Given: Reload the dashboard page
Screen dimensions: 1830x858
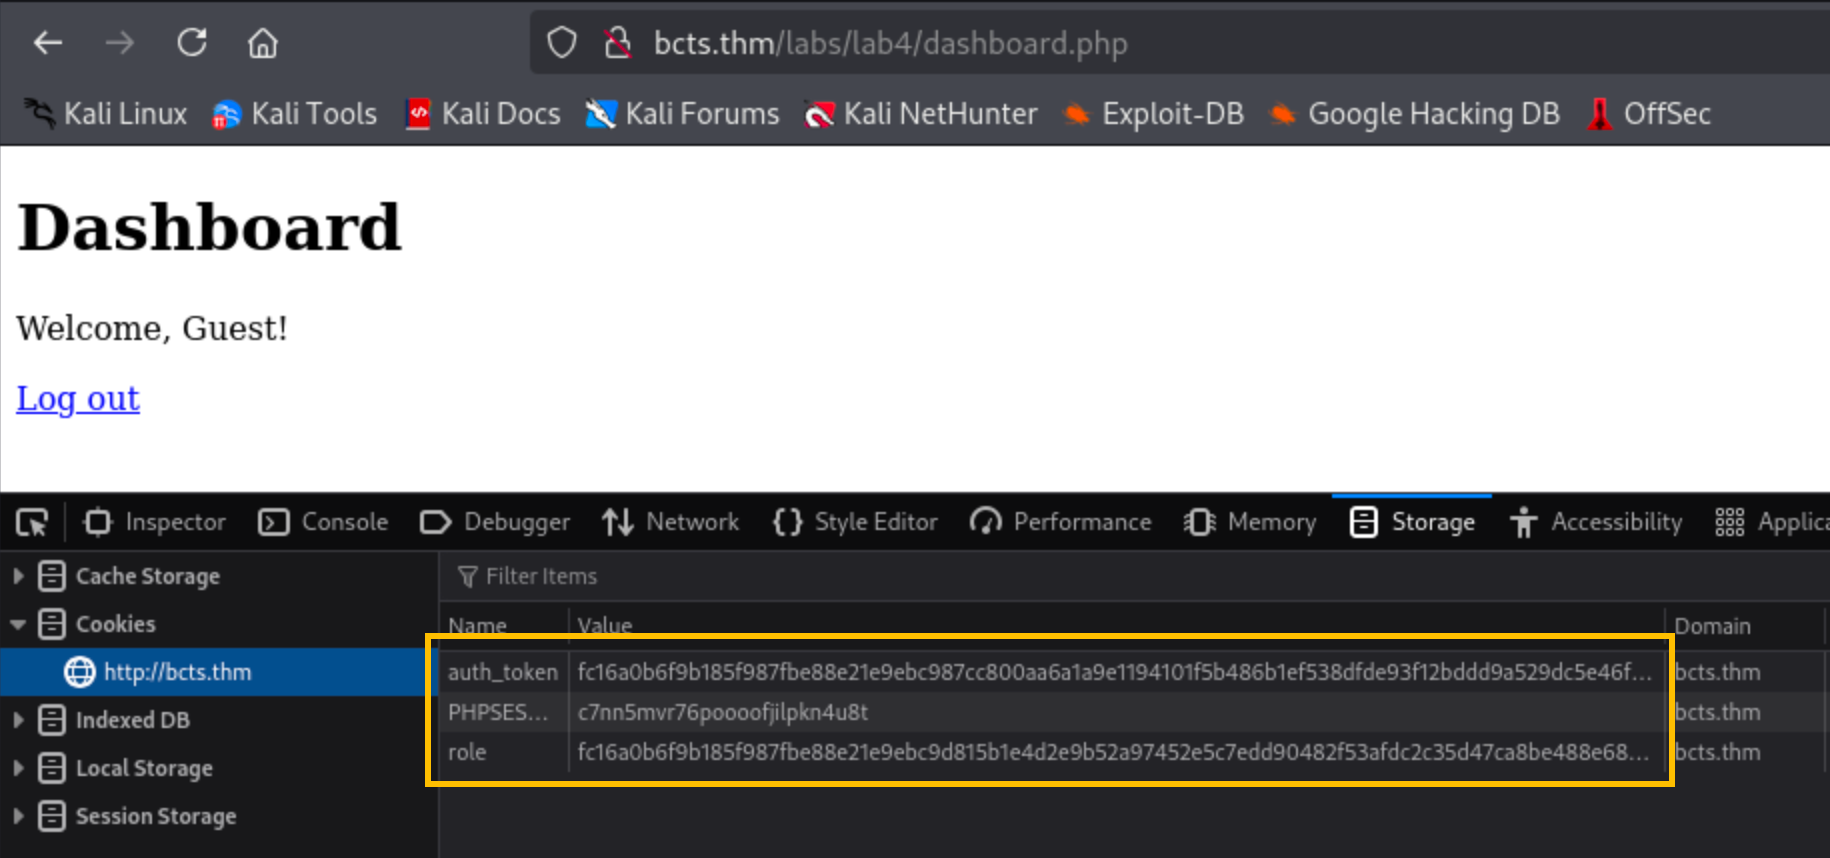Looking at the screenshot, I should click(x=192, y=43).
